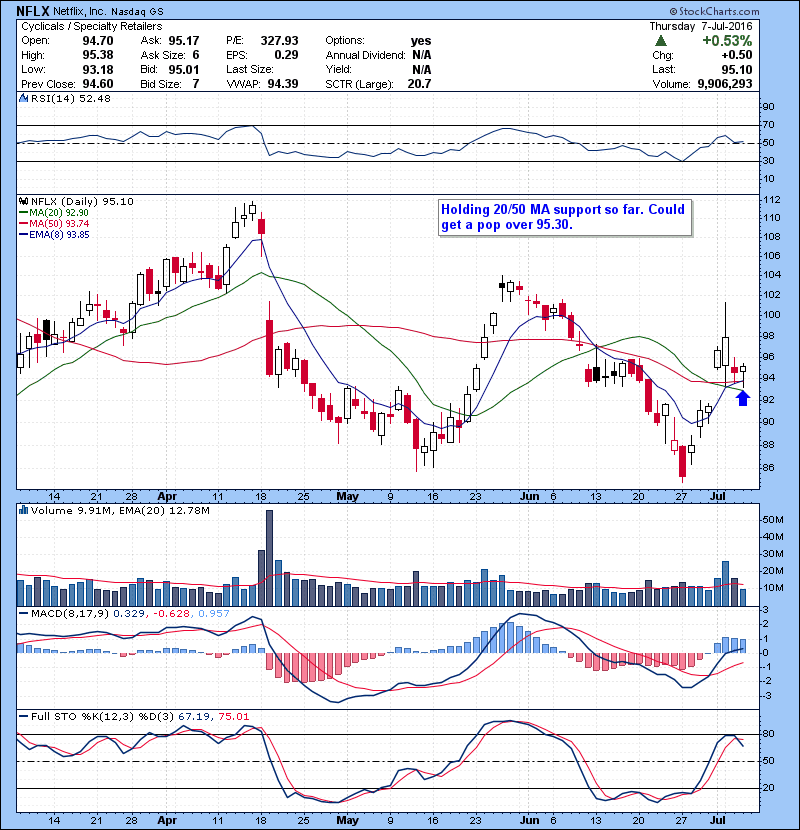
Task: Click the NFLX ticker symbol title
Action: tap(33, 11)
